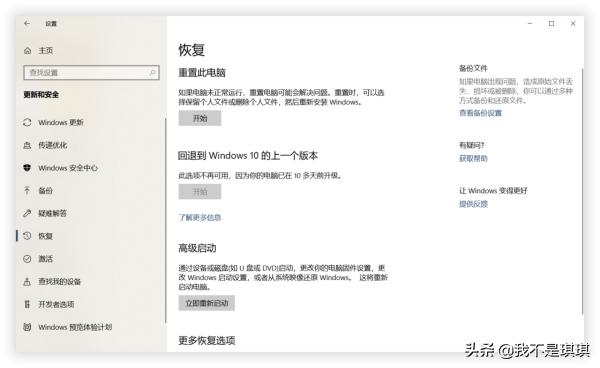
Task: Open 查找我的设备 settings
Action: [x=60, y=282]
